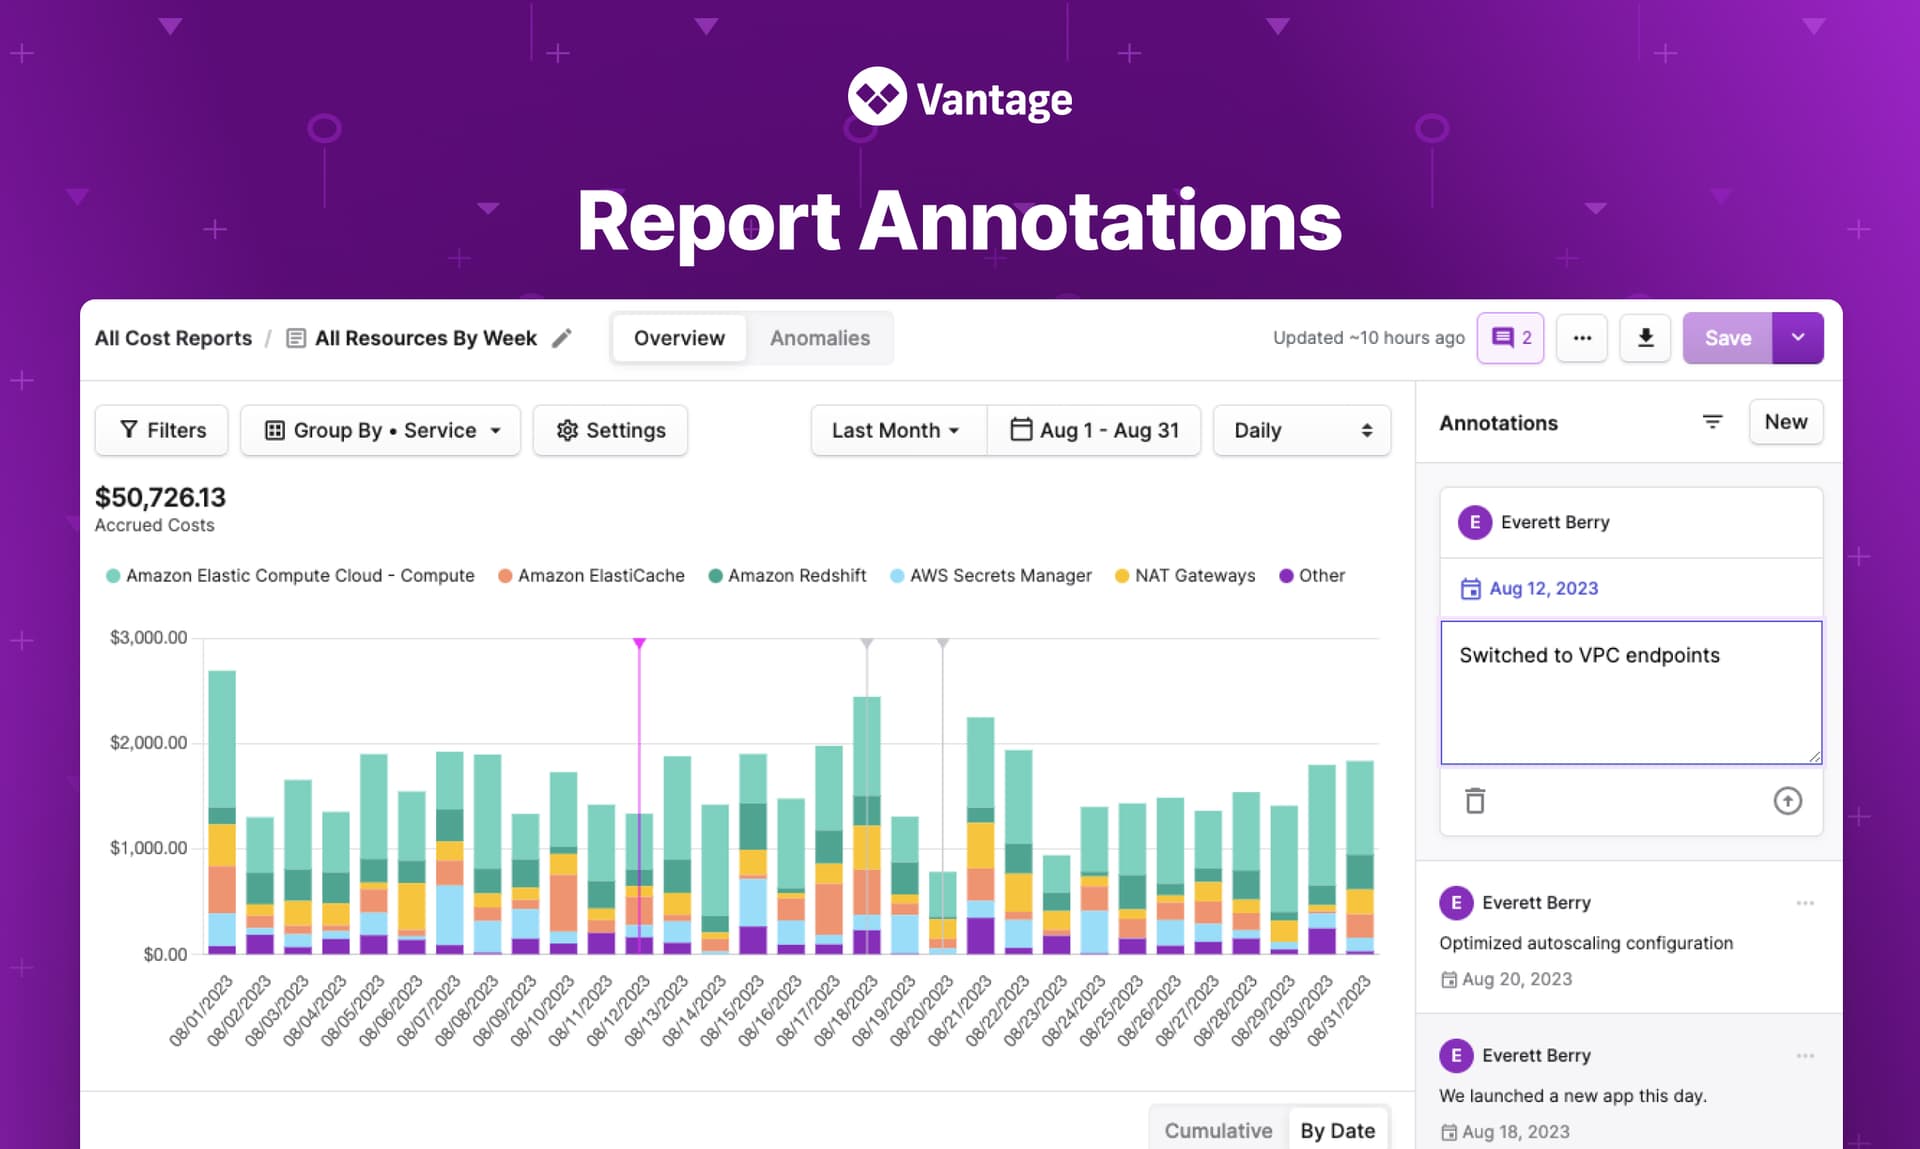Create a New annotation
This screenshot has width=1920, height=1149.
pyautogui.click(x=1786, y=422)
